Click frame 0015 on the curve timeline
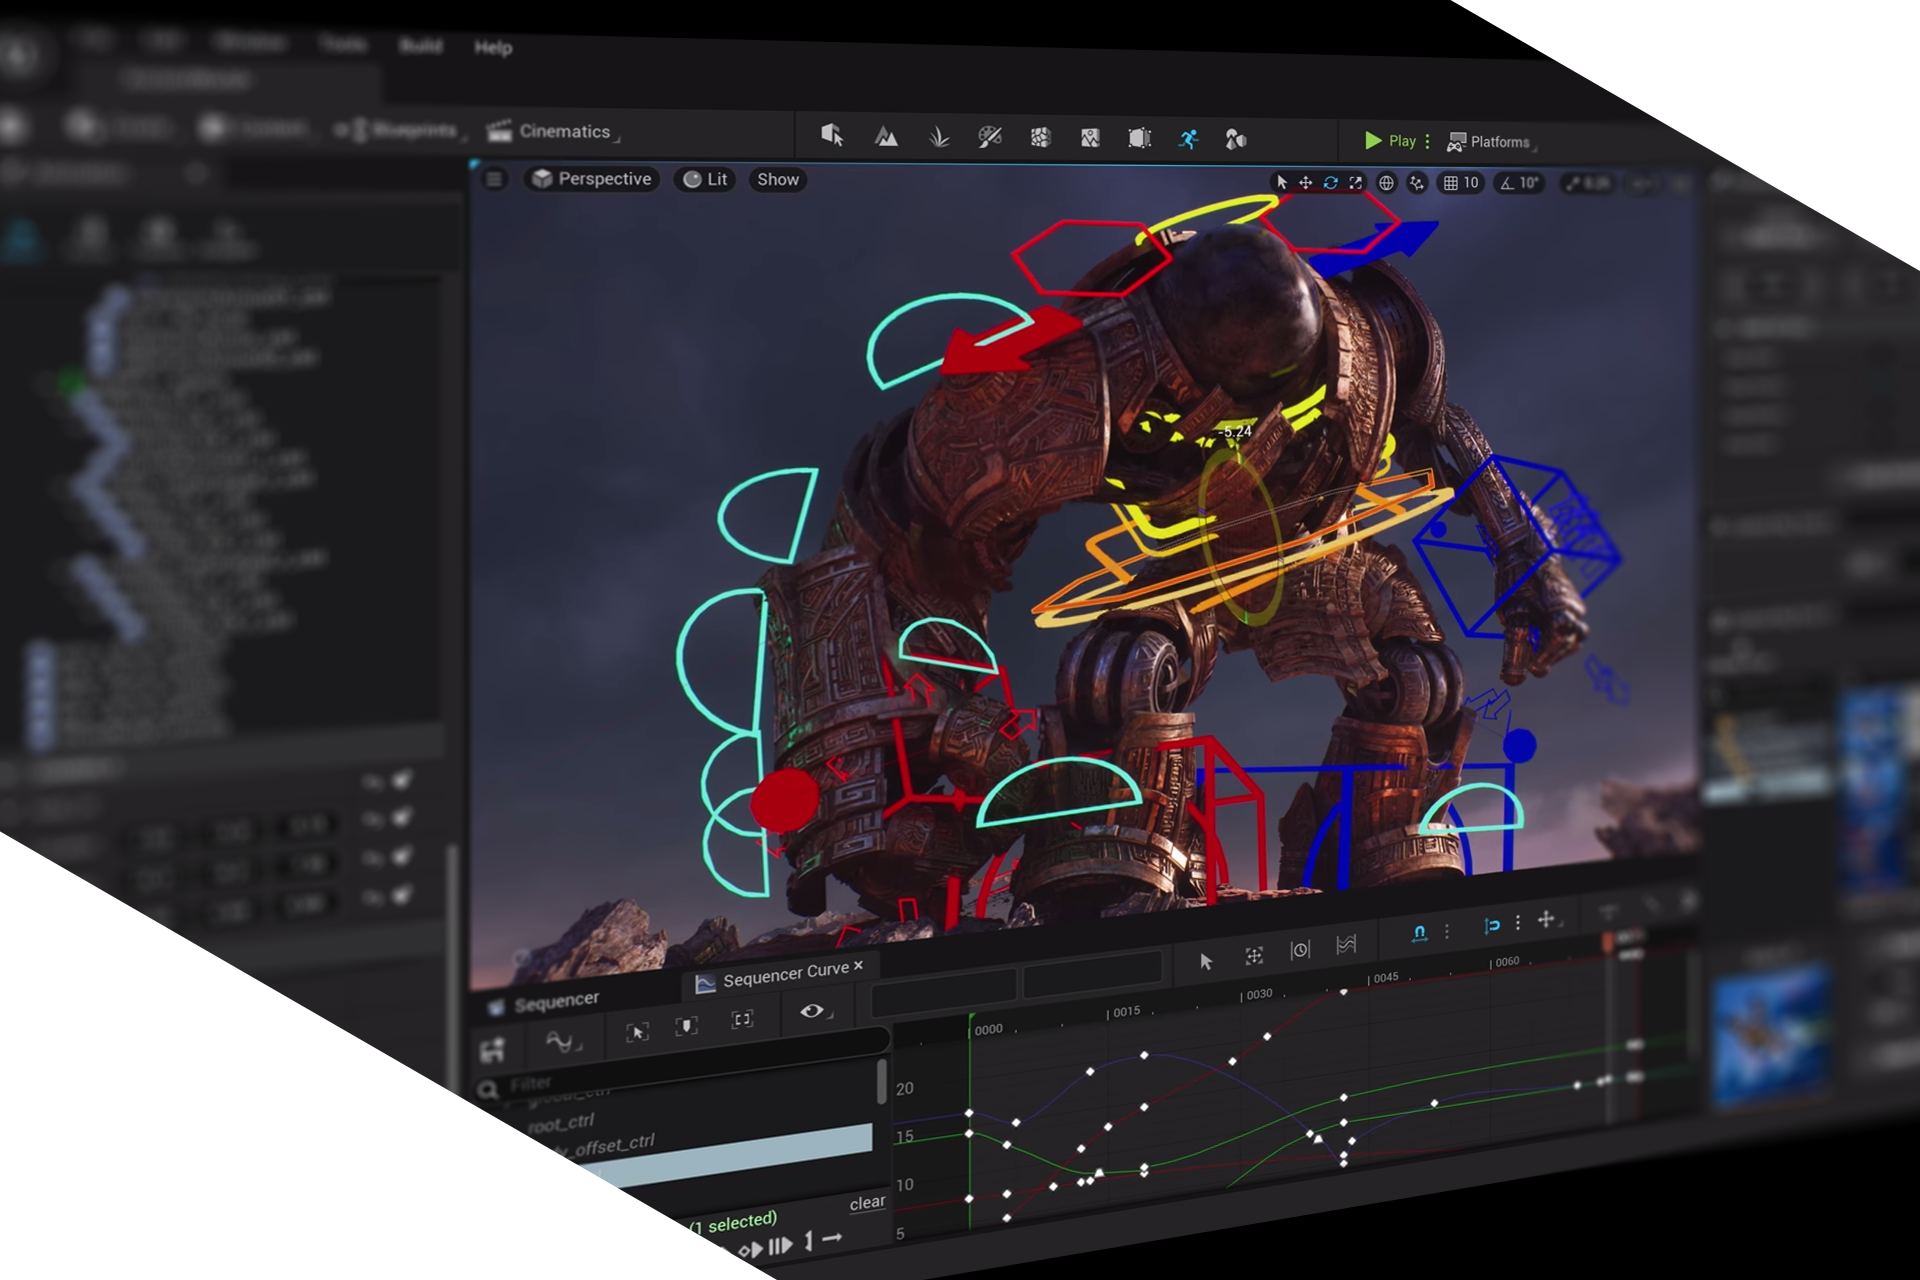Viewport: 1920px width, 1280px height. (1126, 1012)
